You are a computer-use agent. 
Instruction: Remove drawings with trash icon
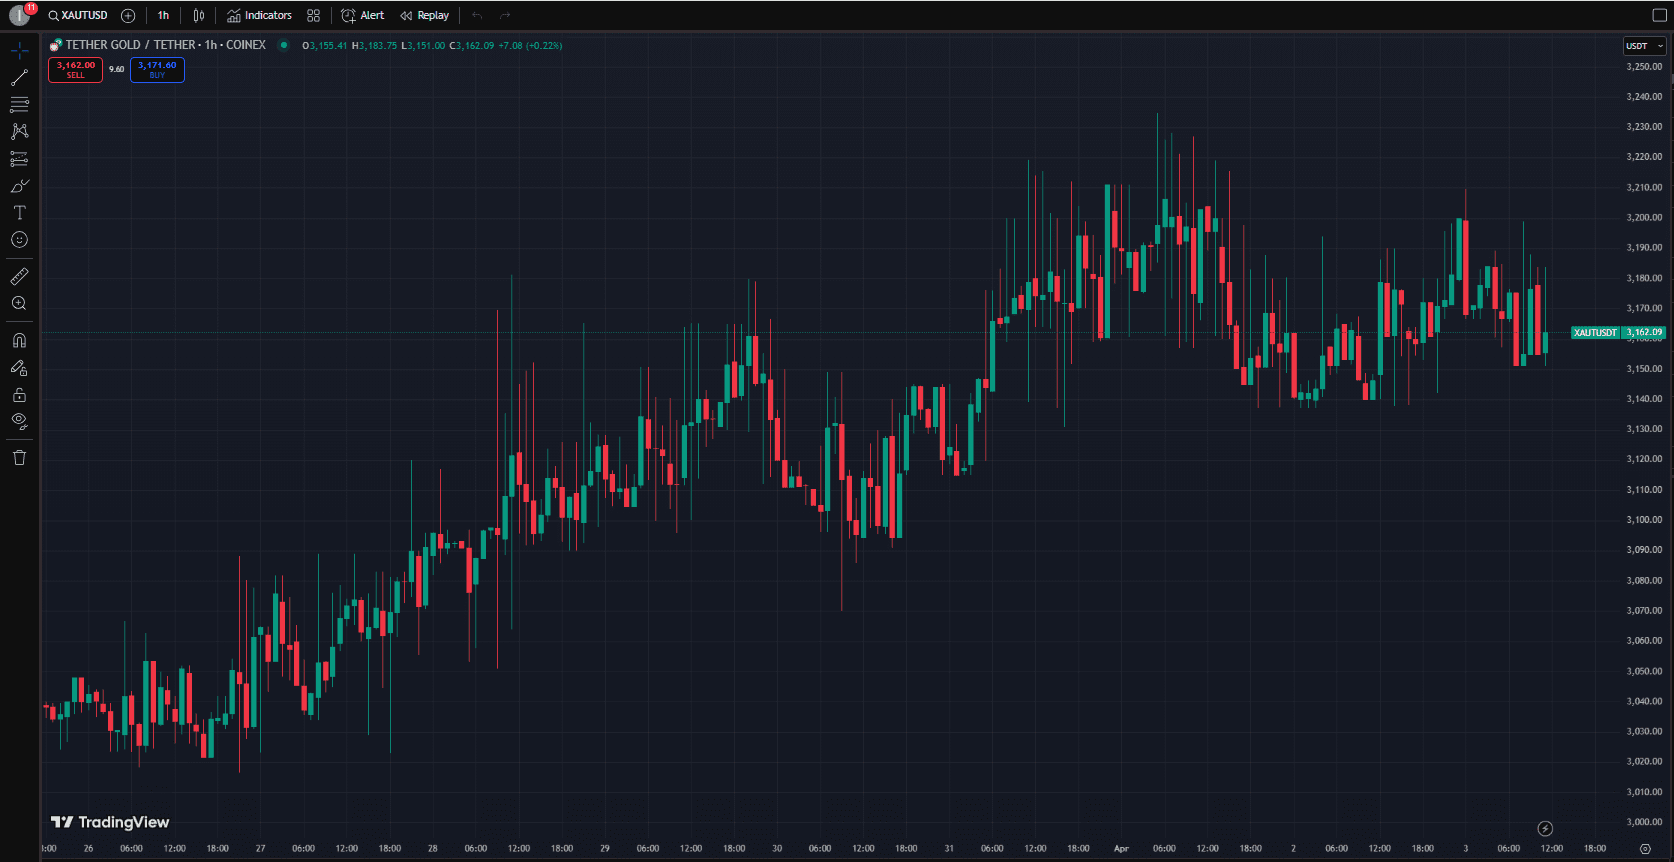19,458
